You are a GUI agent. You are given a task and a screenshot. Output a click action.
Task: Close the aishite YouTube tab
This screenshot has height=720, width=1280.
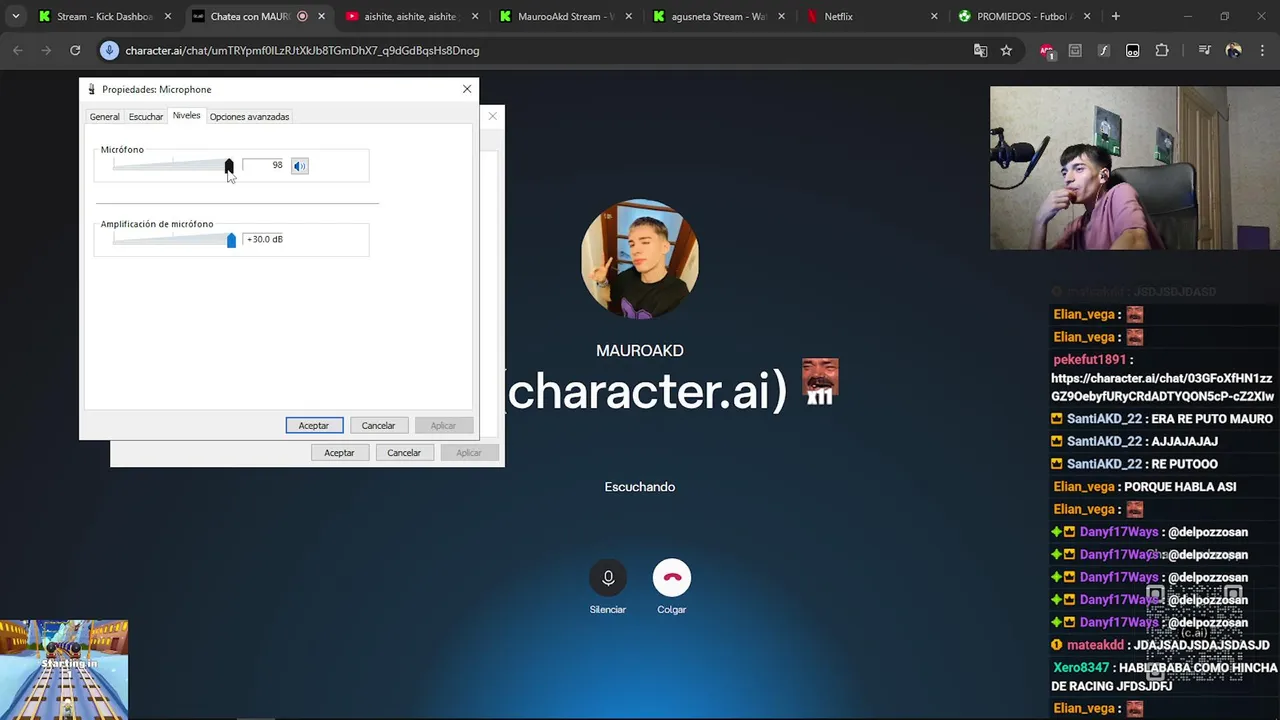coord(474,16)
